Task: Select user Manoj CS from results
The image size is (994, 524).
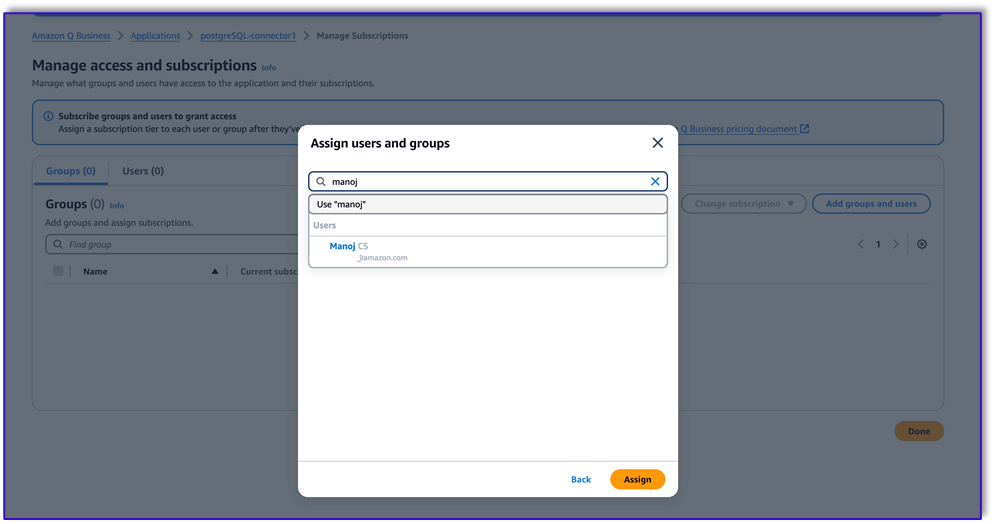Action: (x=487, y=252)
